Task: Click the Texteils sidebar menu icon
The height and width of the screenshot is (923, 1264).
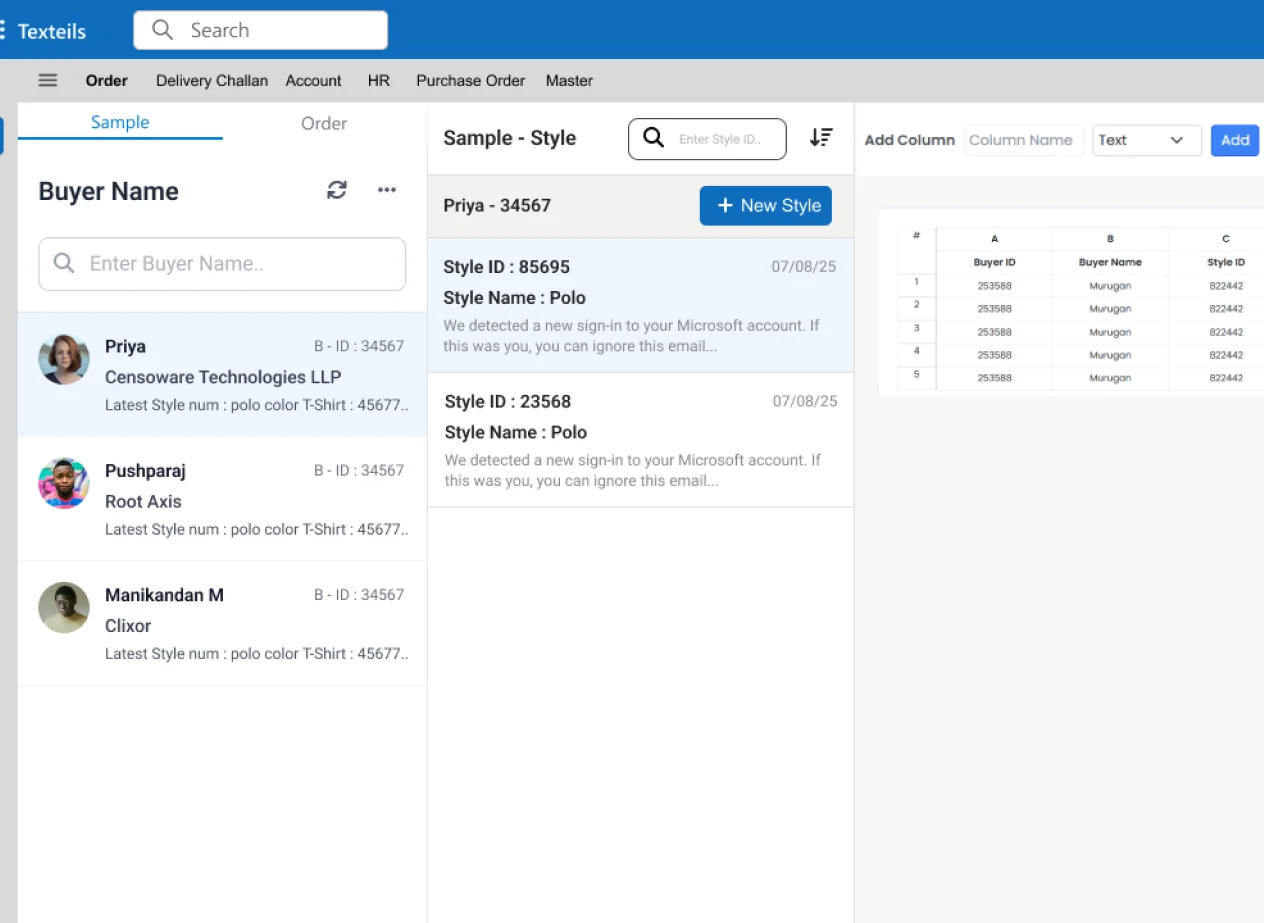Action: [4, 30]
